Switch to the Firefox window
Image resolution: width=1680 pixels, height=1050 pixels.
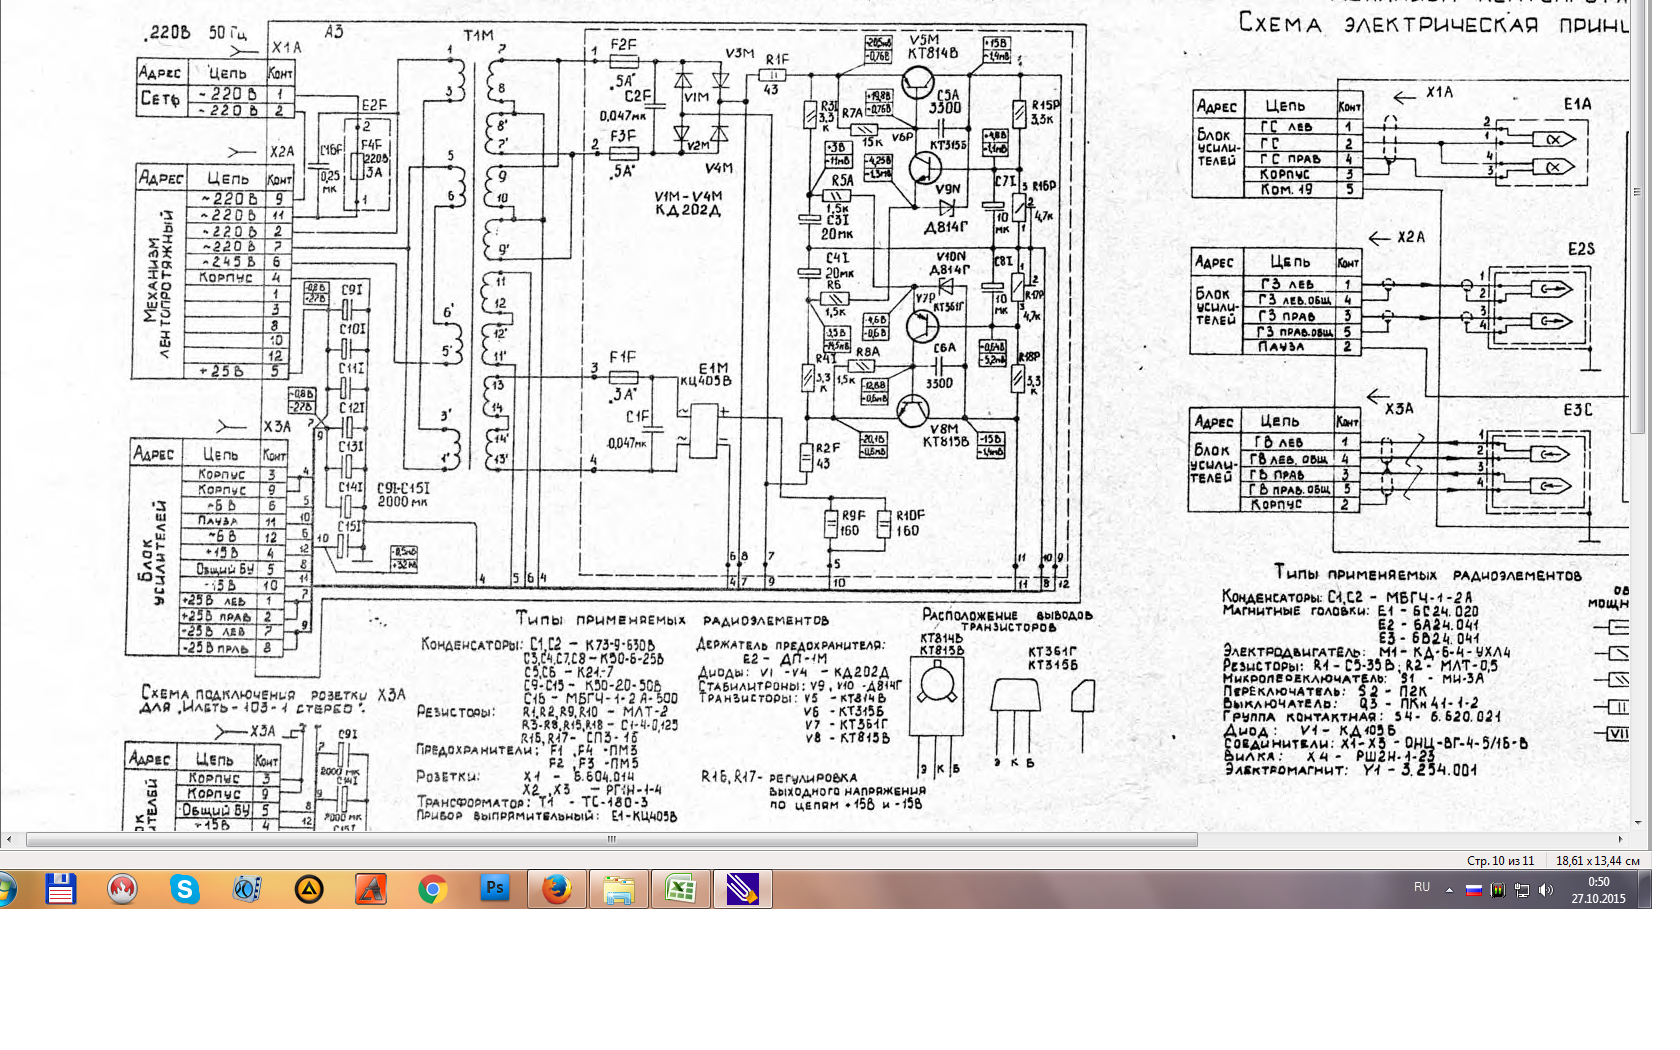pyautogui.click(x=557, y=889)
